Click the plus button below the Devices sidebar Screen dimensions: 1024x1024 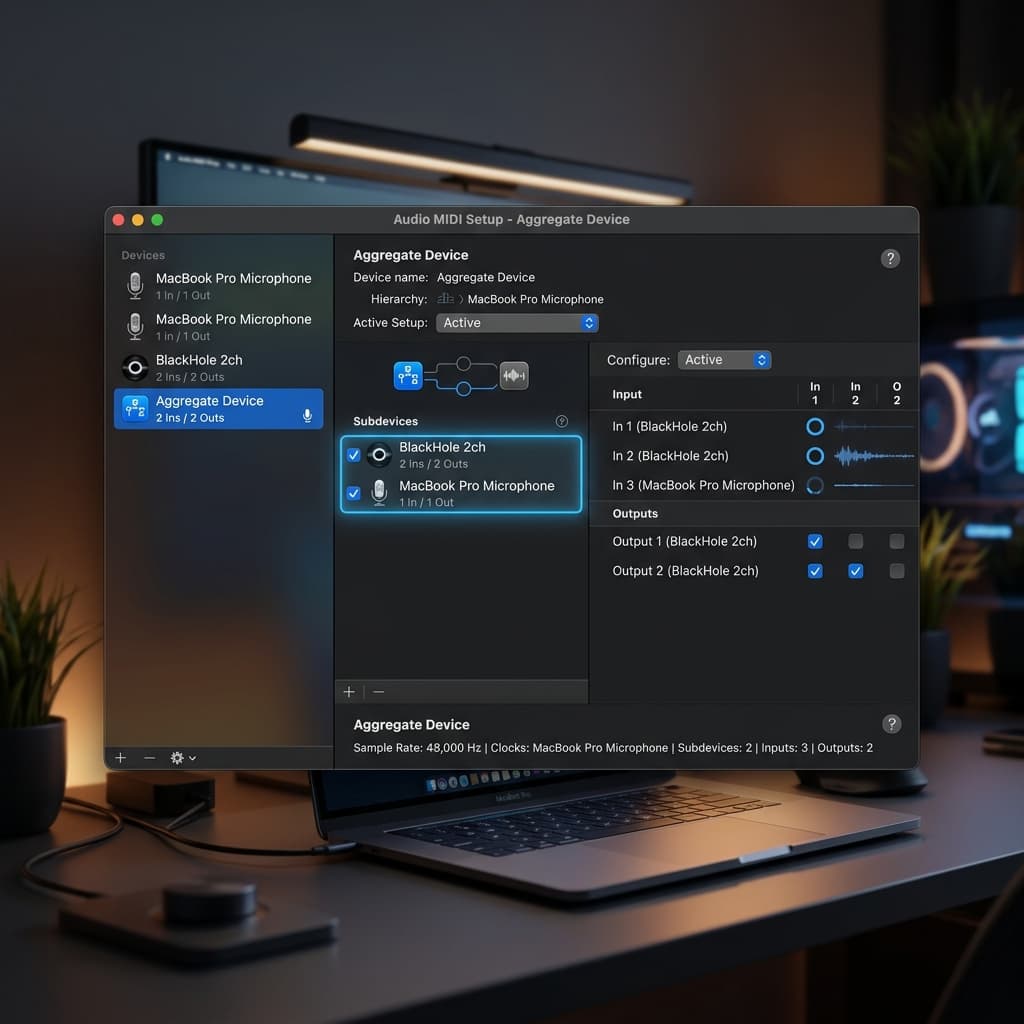pyautogui.click(x=121, y=758)
